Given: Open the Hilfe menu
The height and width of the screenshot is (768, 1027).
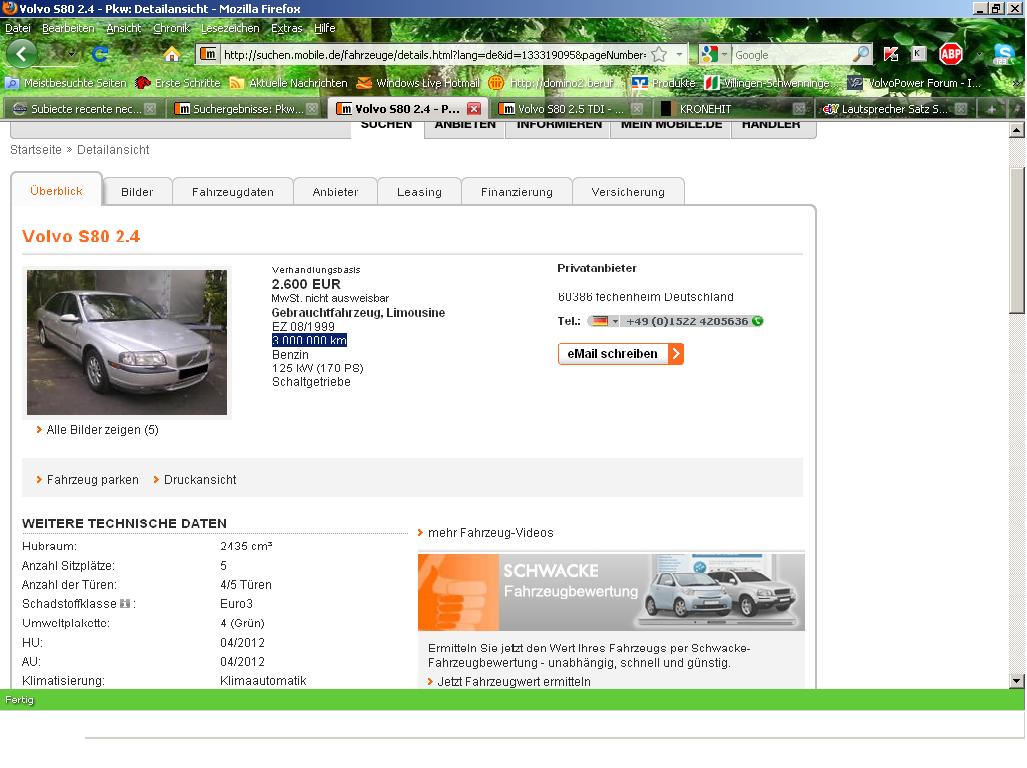Looking at the screenshot, I should (x=324, y=28).
